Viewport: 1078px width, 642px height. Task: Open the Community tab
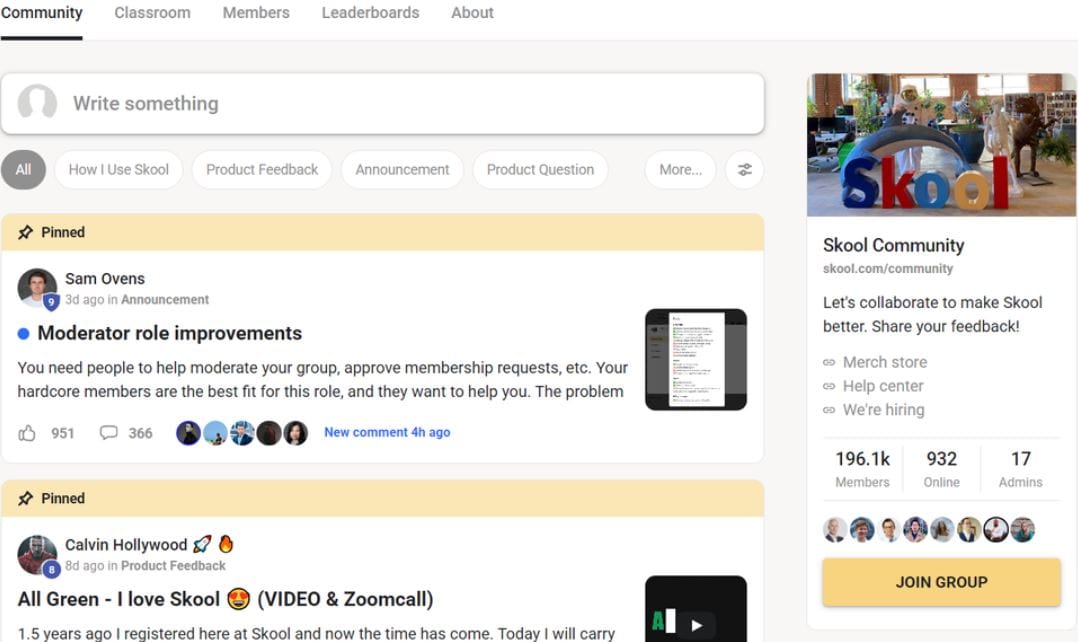point(41,12)
